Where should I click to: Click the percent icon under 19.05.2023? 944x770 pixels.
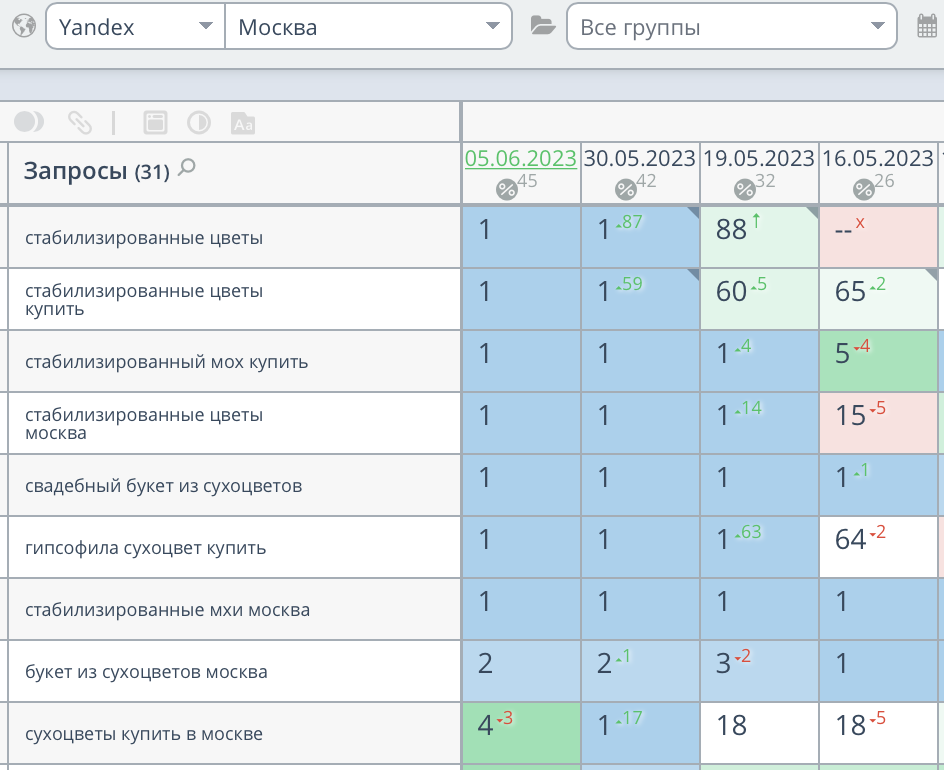click(745, 189)
